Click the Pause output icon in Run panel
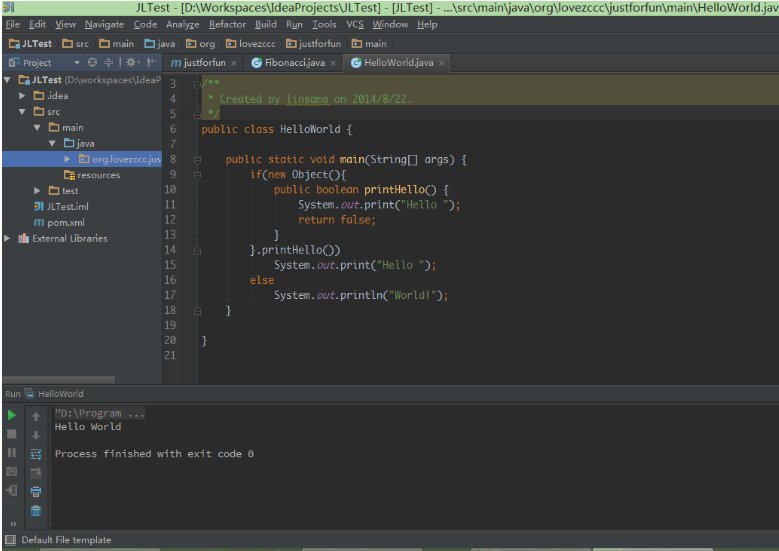Viewport: 779px width, 551px height. coord(12,452)
